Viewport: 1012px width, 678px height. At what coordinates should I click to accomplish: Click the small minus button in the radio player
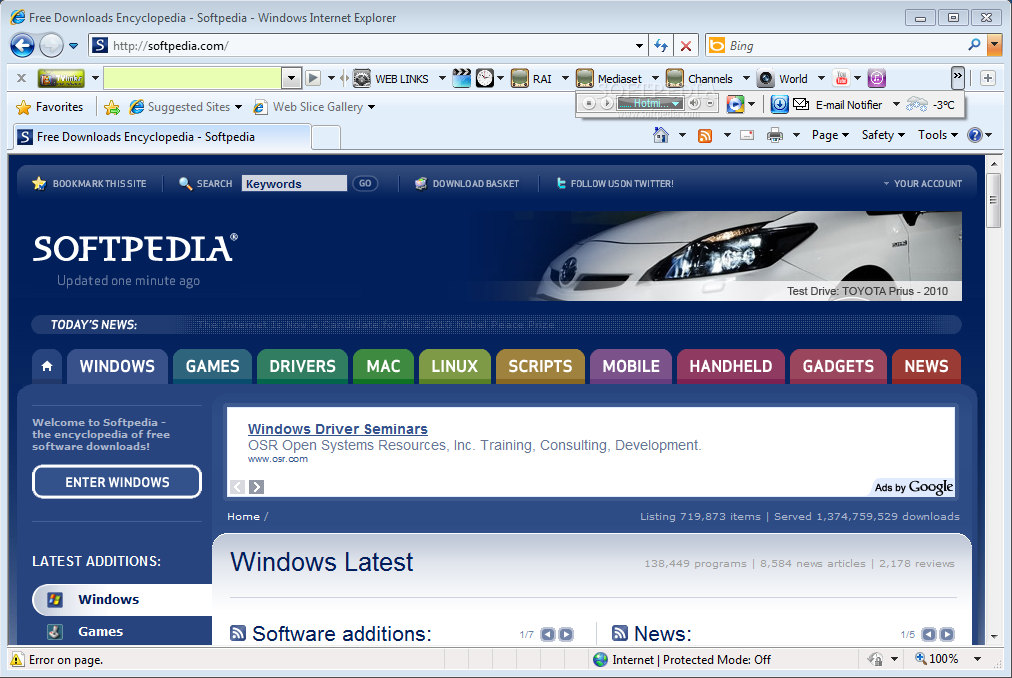pos(710,103)
